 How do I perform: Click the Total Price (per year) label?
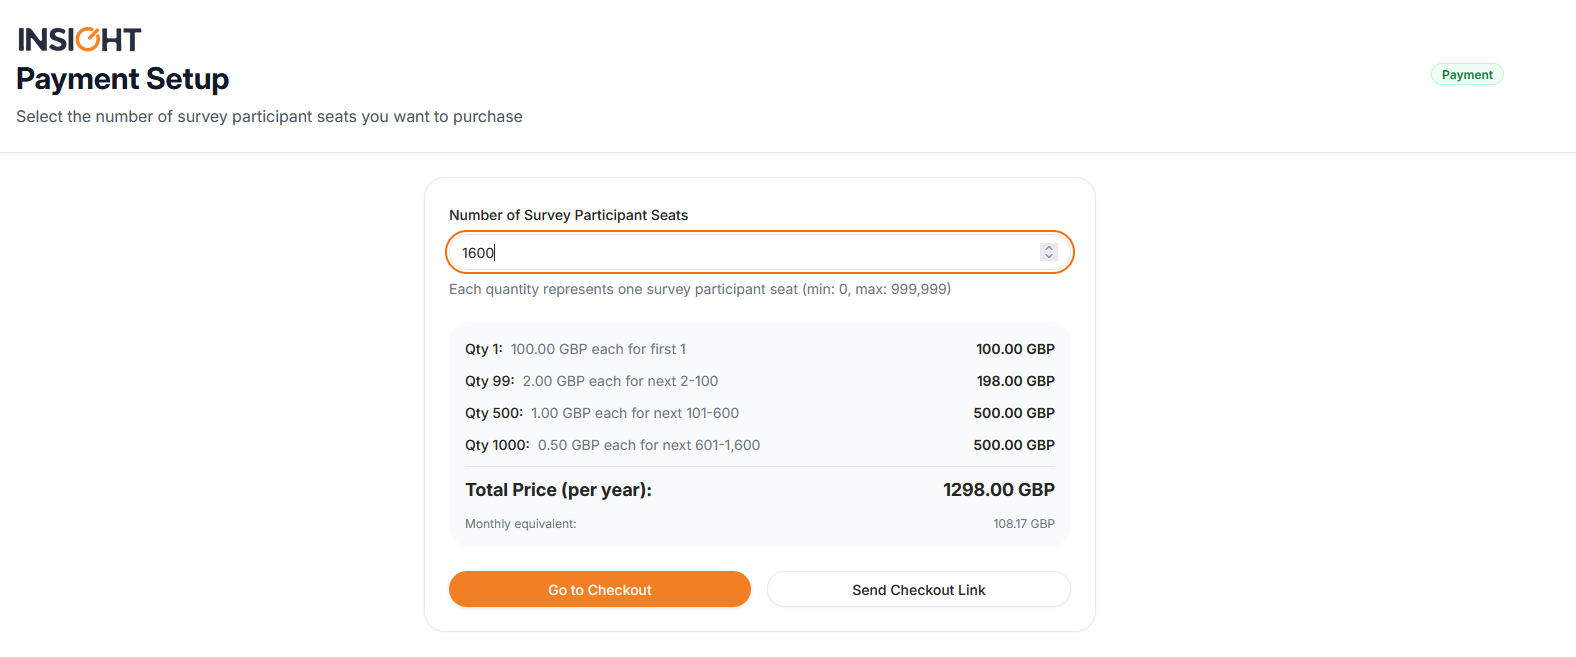point(558,490)
